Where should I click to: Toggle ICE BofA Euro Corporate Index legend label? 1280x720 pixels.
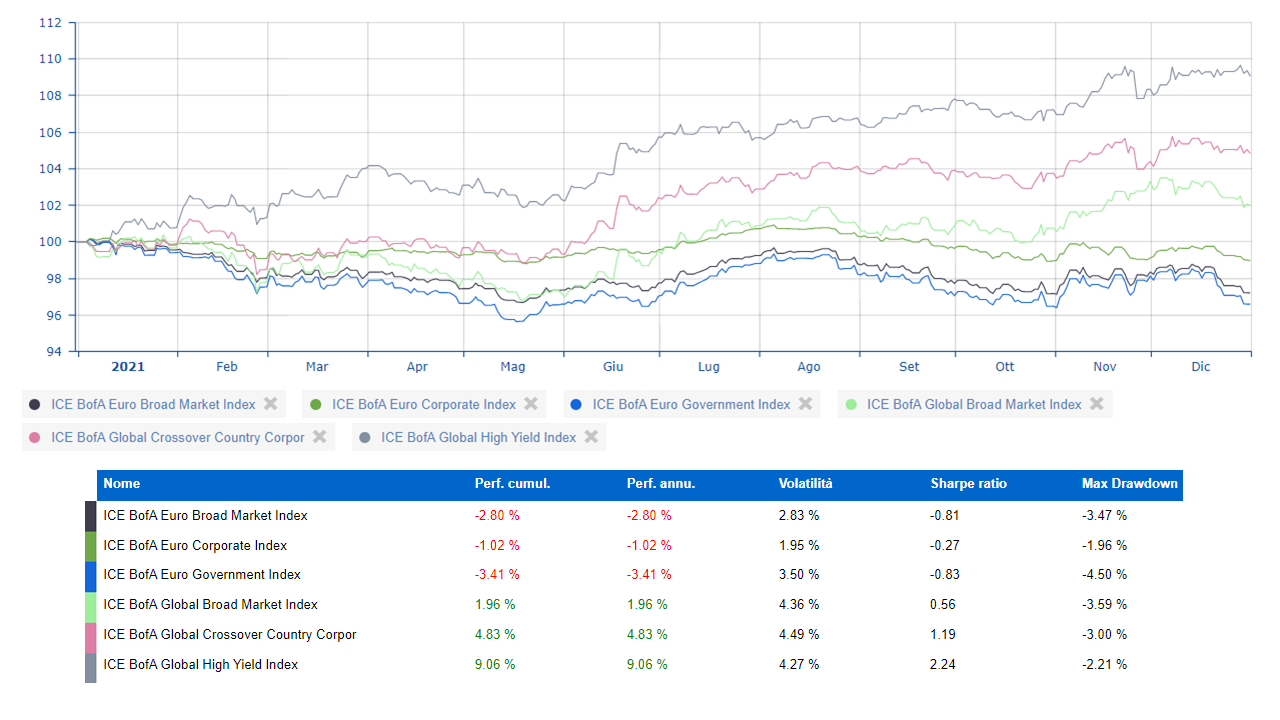click(424, 405)
